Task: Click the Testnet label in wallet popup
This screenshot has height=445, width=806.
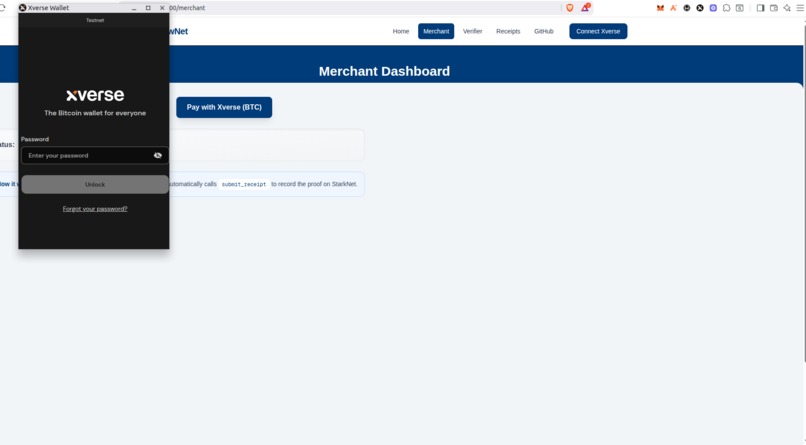Action: (95, 20)
